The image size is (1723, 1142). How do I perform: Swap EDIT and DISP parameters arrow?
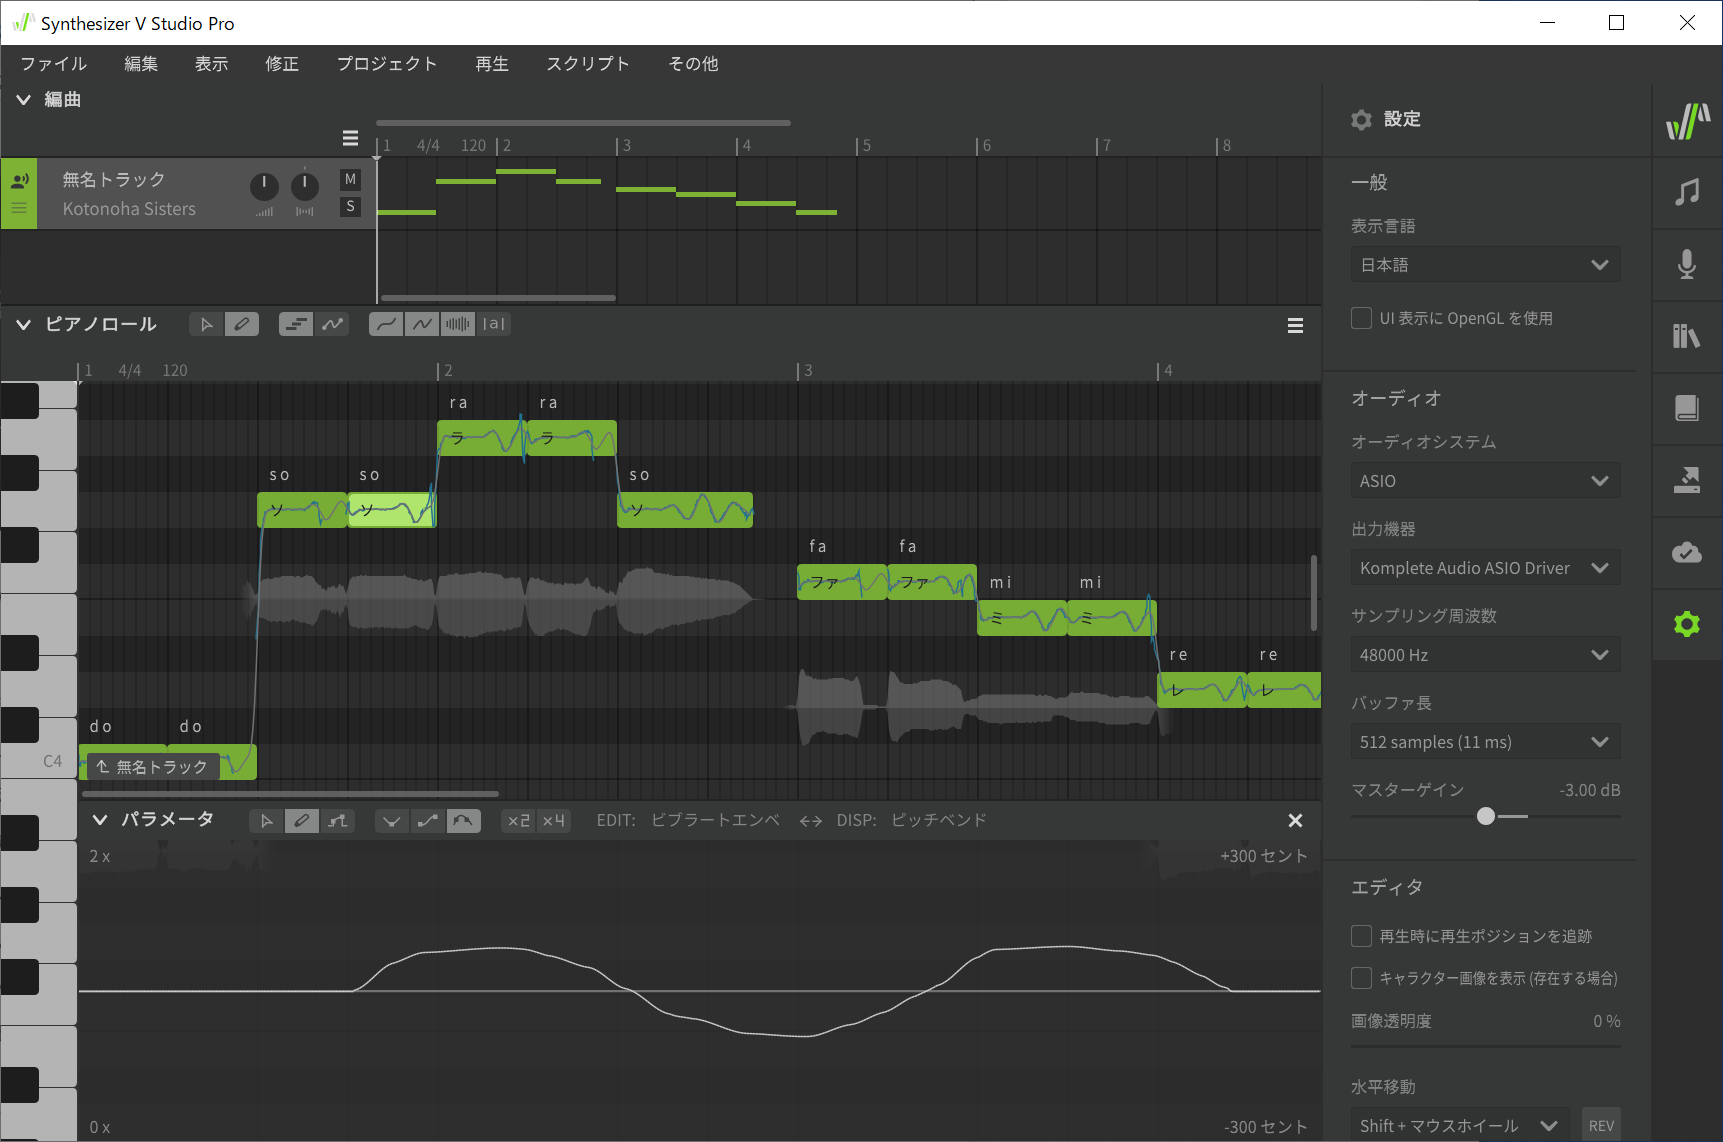[x=810, y=821]
